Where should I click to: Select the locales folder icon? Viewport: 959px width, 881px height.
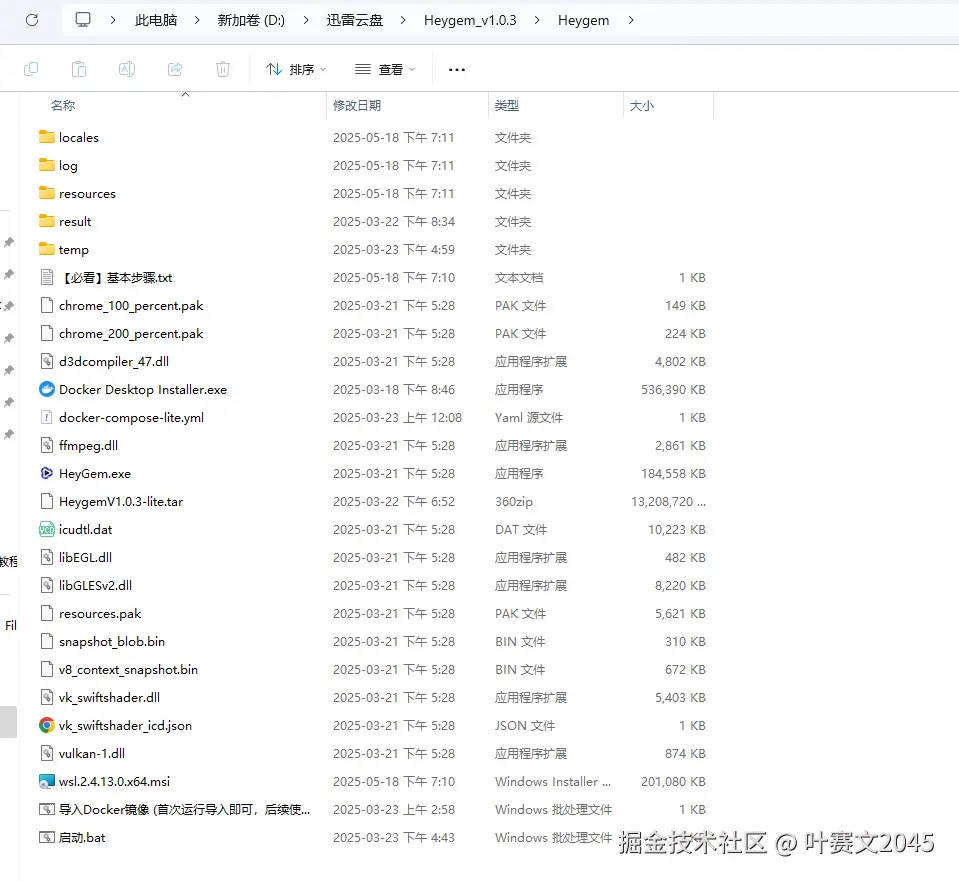pos(47,137)
